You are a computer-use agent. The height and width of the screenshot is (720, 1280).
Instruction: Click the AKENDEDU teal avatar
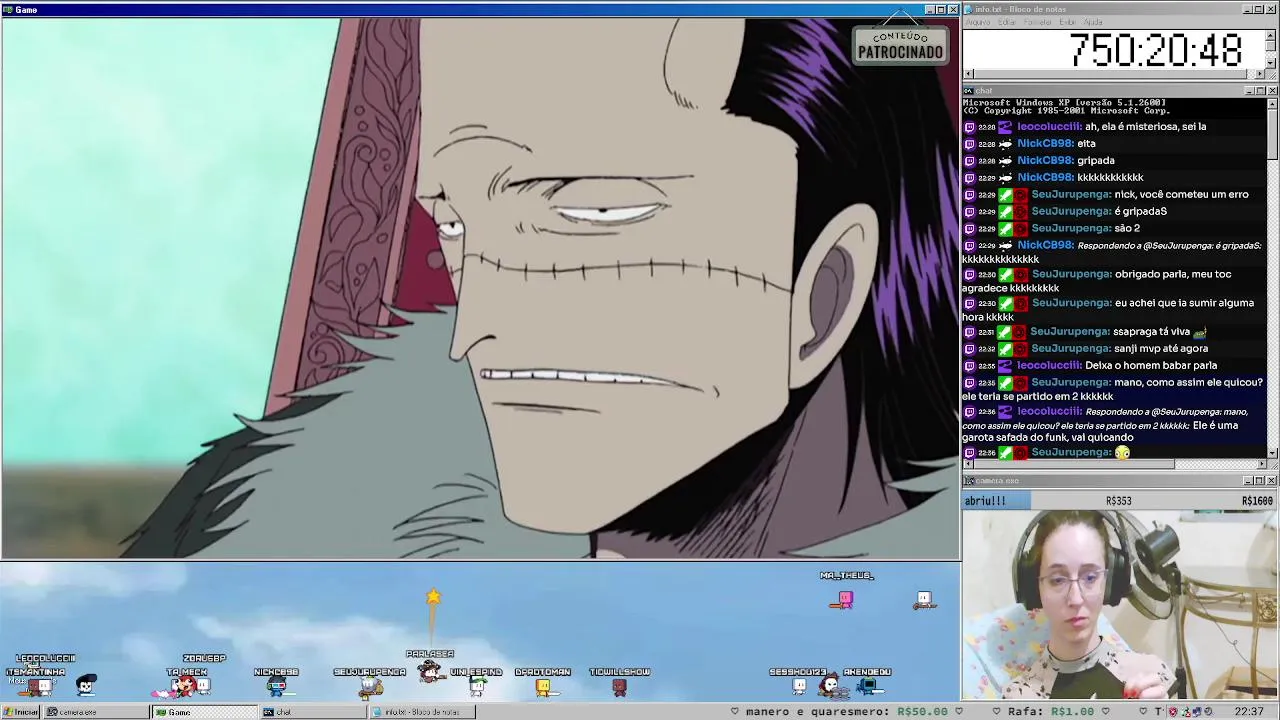tap(869, 686)
